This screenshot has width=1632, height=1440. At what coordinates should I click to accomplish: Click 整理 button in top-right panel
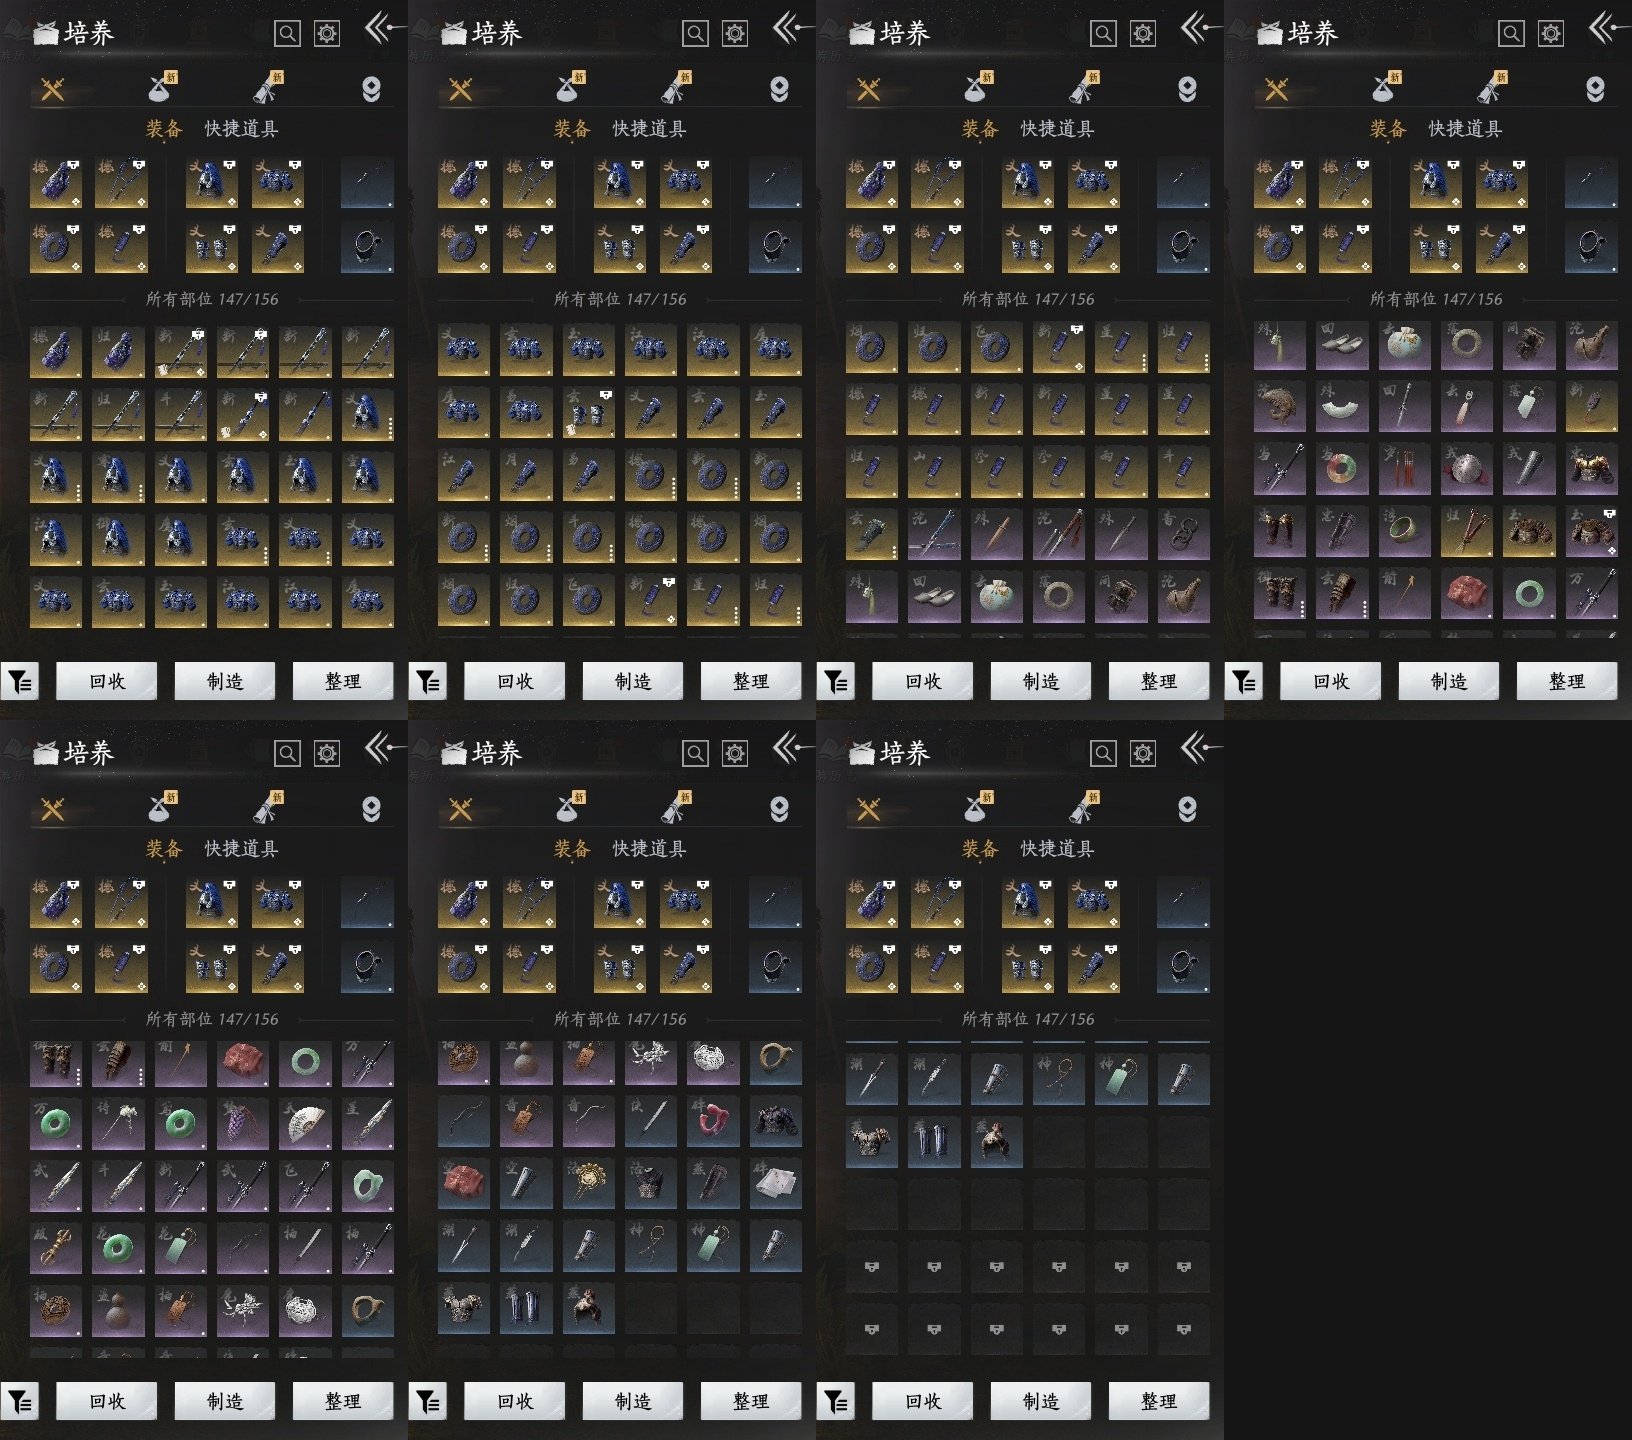(1566, 682)
